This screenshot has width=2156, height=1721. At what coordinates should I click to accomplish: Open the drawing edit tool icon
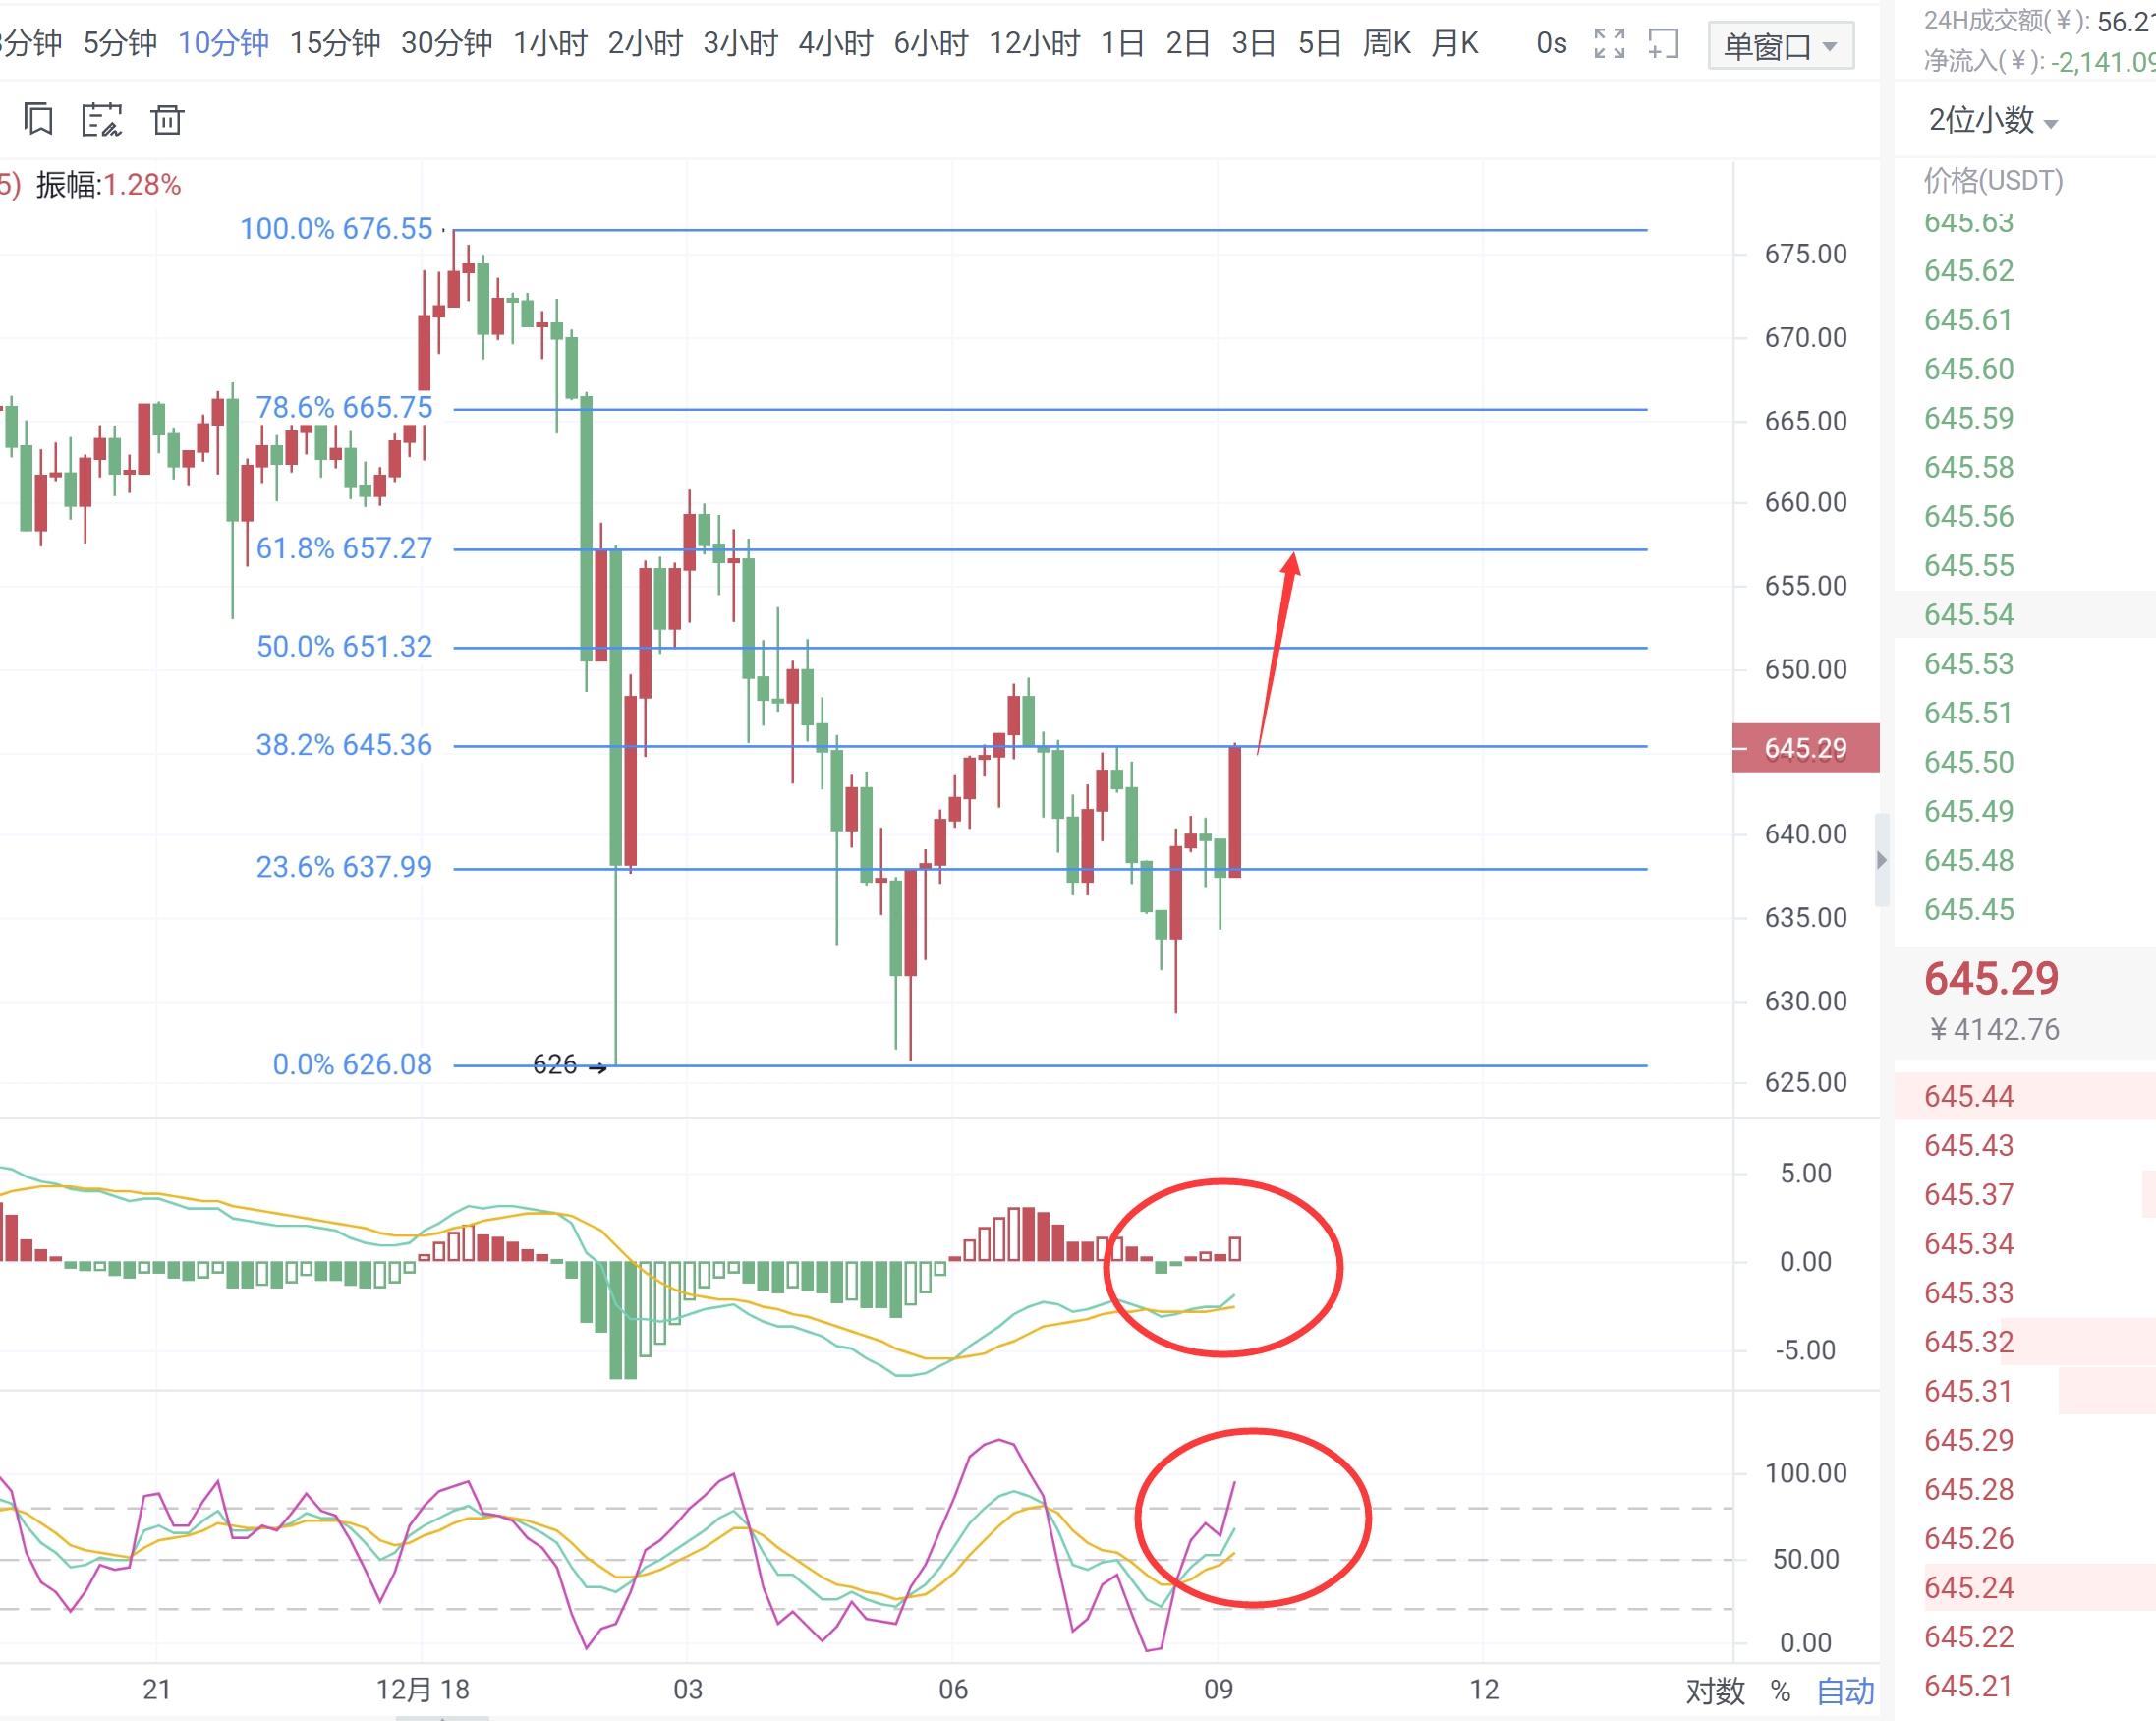click(101, 120)
